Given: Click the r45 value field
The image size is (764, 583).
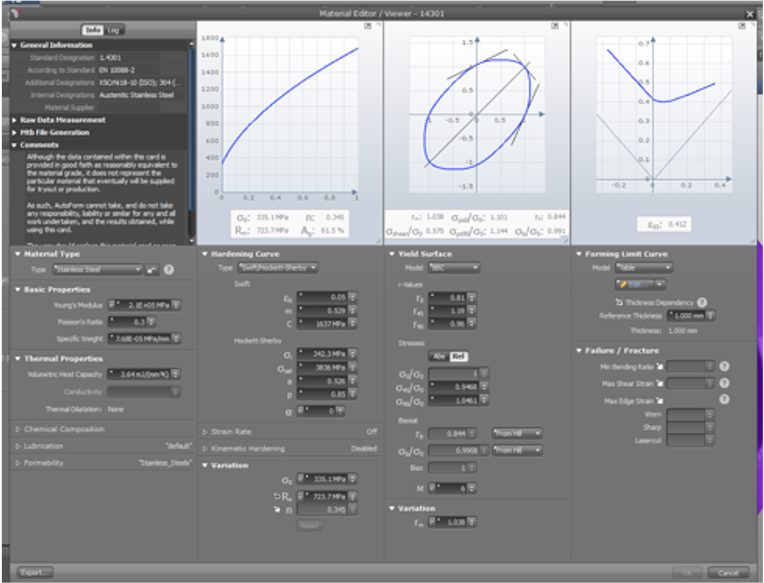Looking at the screenshot, I should [x=449, y=310].
